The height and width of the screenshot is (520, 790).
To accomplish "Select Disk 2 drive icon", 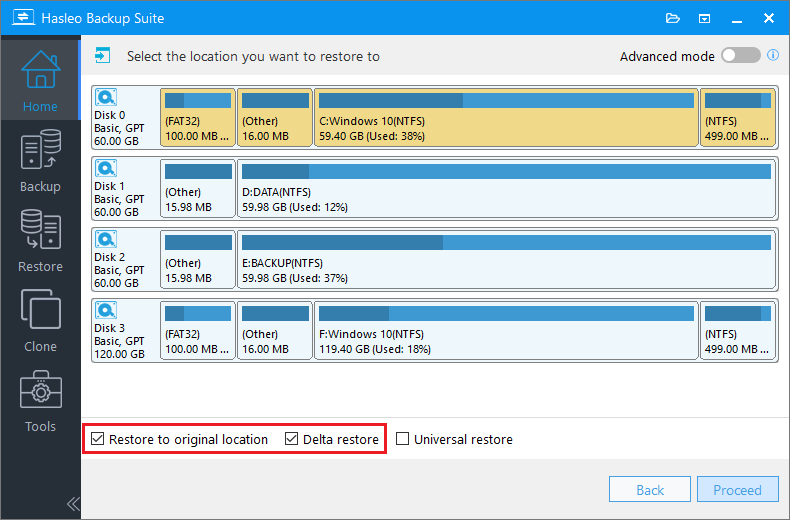I will [106, 239].
